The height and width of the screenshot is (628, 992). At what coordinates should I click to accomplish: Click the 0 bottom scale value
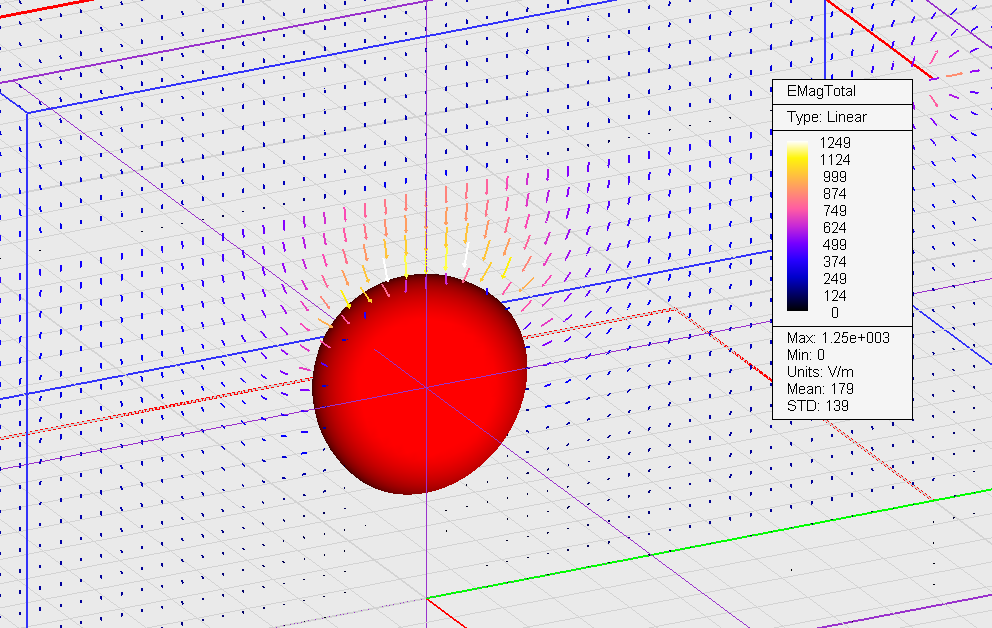pyautogui.click(x=834, y=313)
